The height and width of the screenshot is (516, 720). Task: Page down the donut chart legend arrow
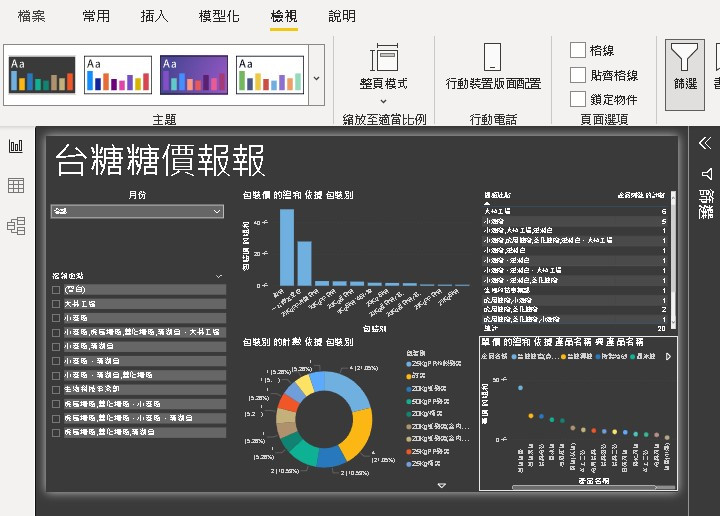442,485
